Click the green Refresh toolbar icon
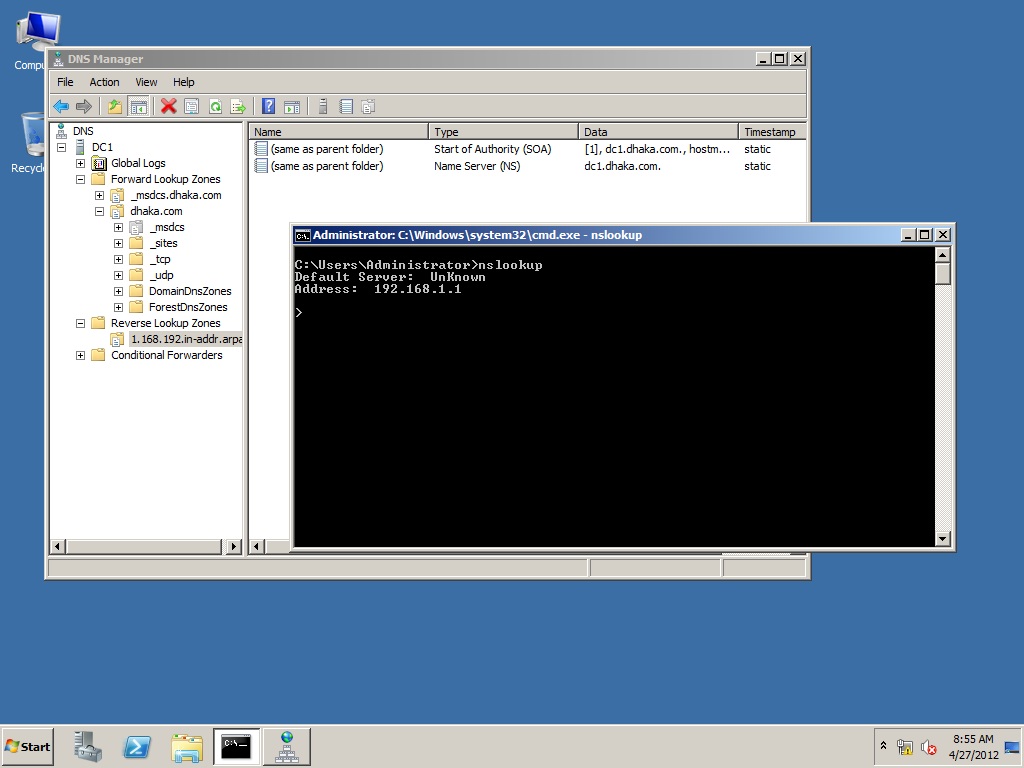 (215, 106)
